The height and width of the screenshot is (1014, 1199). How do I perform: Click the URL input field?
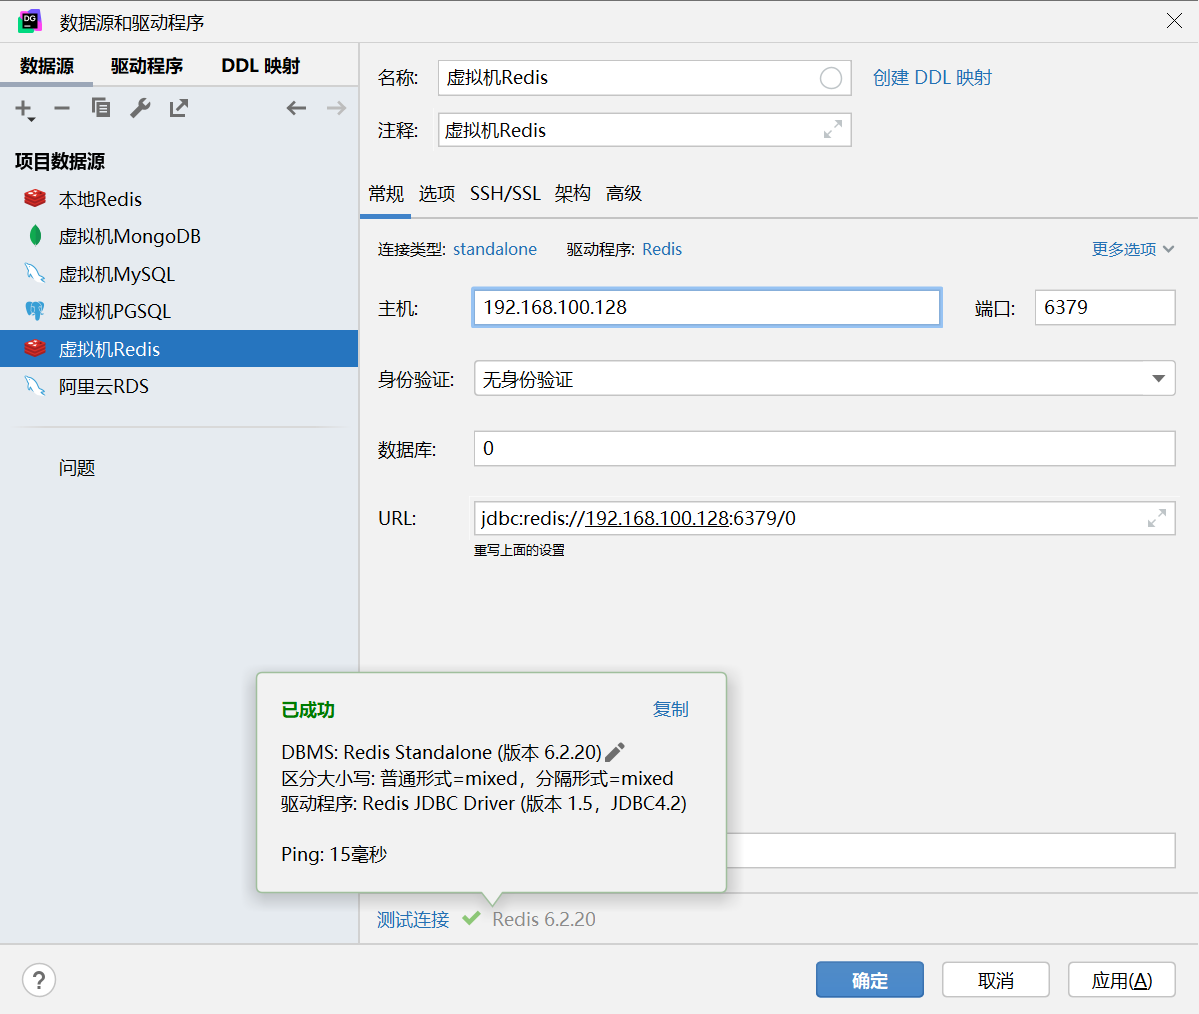click(824, 518)
